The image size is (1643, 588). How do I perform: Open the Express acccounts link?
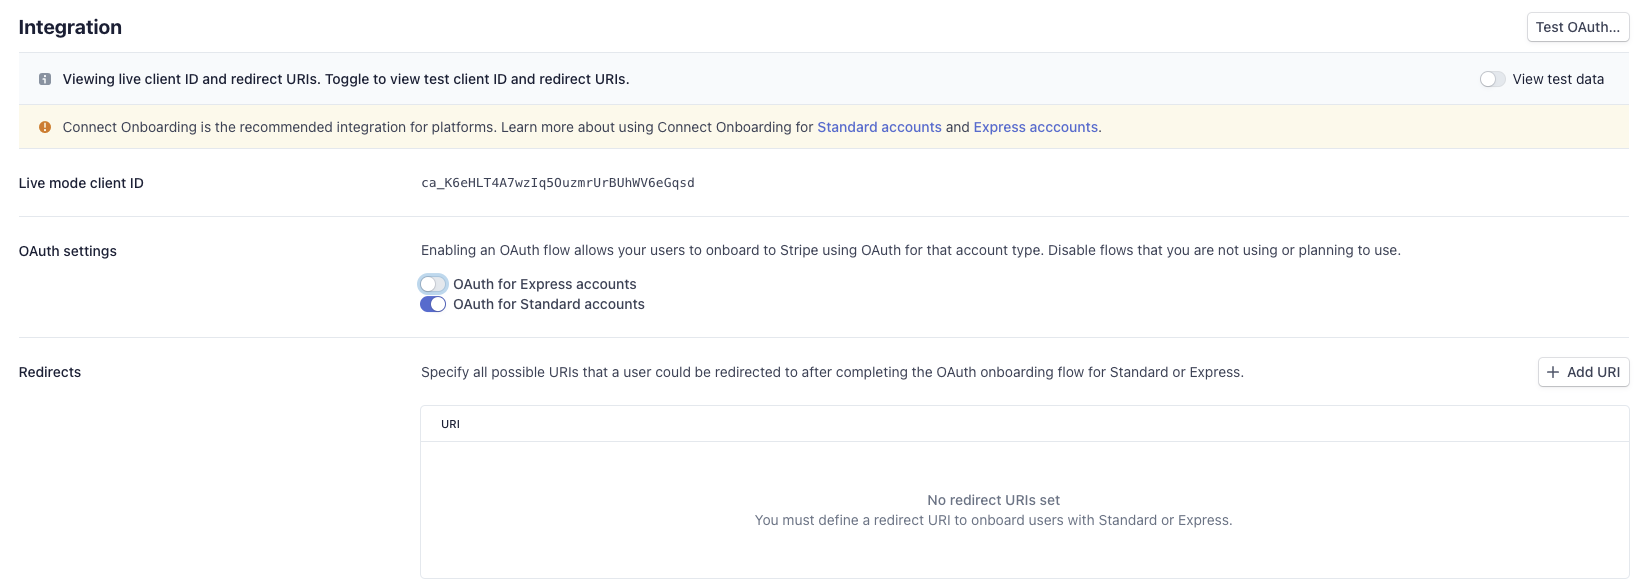1036,127
